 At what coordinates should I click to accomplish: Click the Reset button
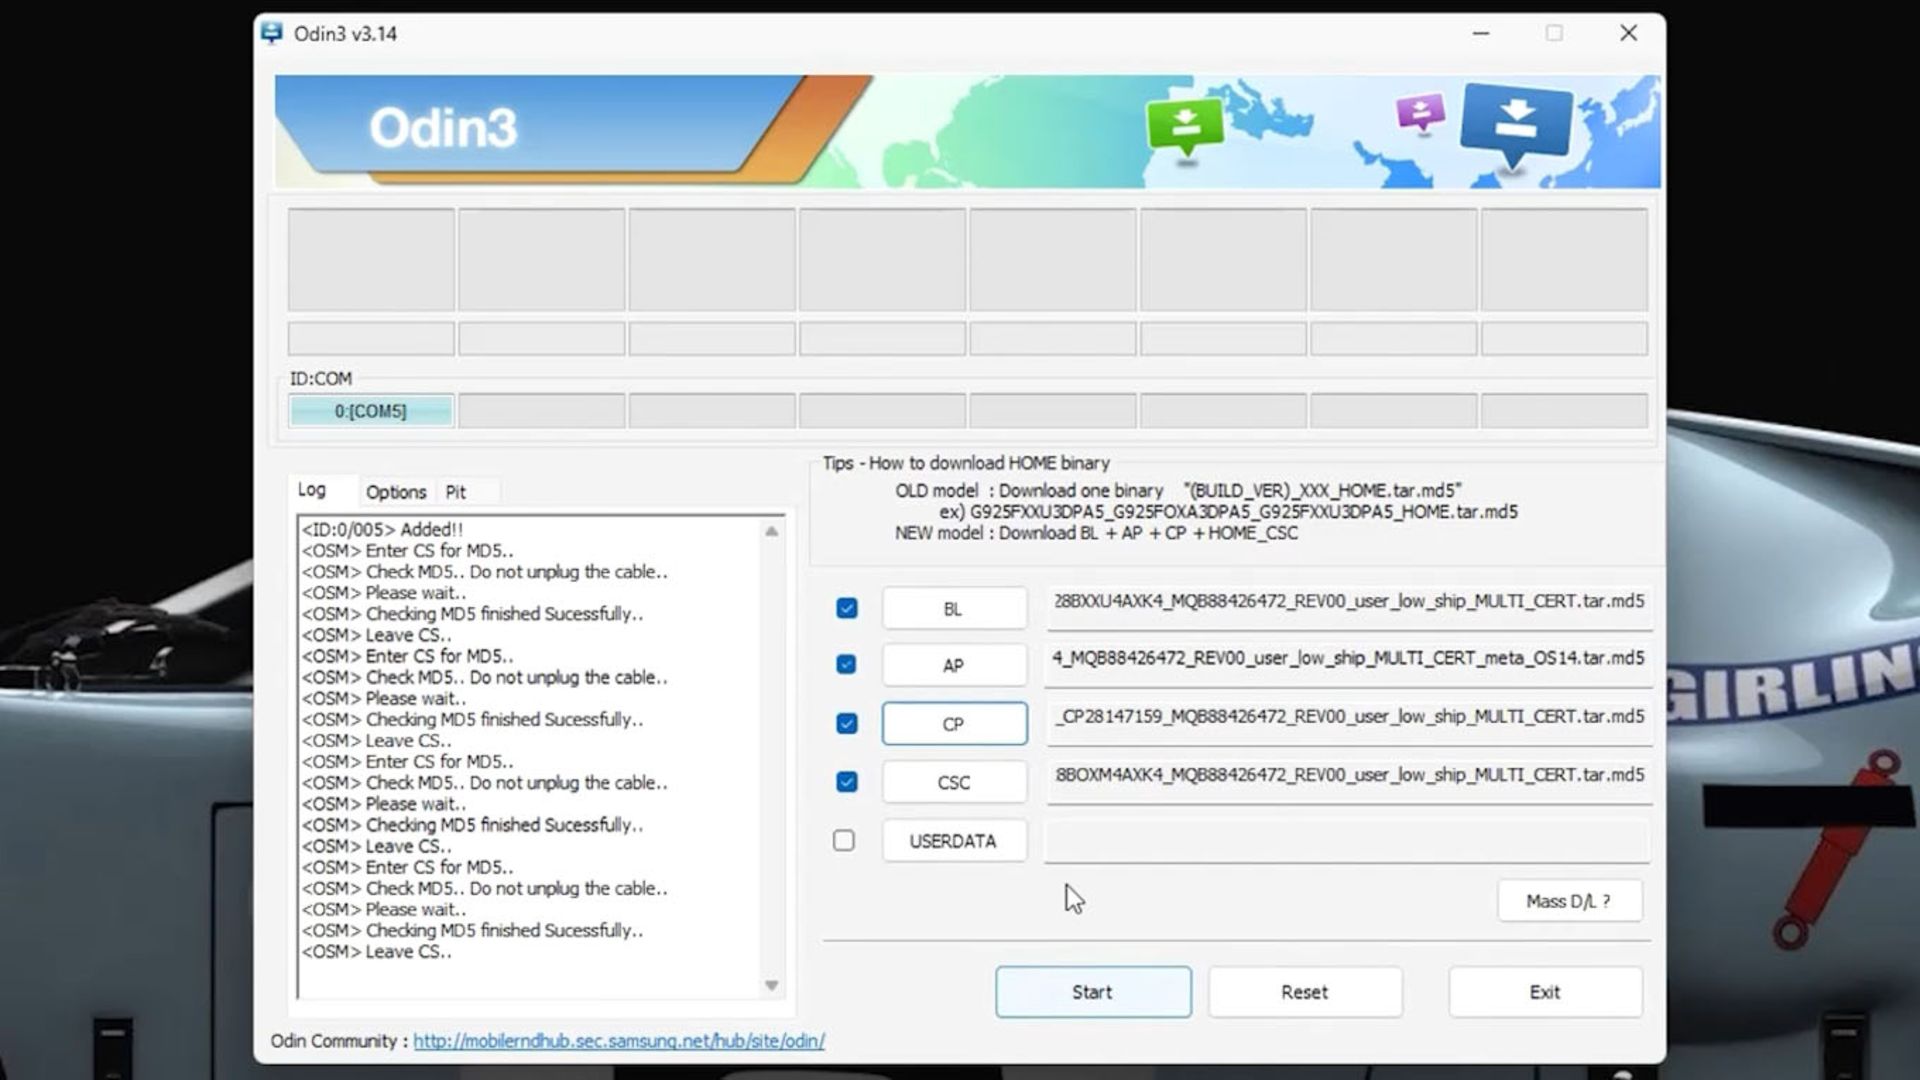coord(1305,992)
